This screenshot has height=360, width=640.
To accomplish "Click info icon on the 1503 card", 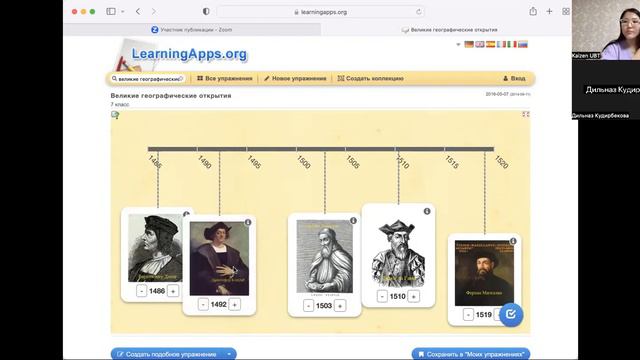I will (353, 220).
